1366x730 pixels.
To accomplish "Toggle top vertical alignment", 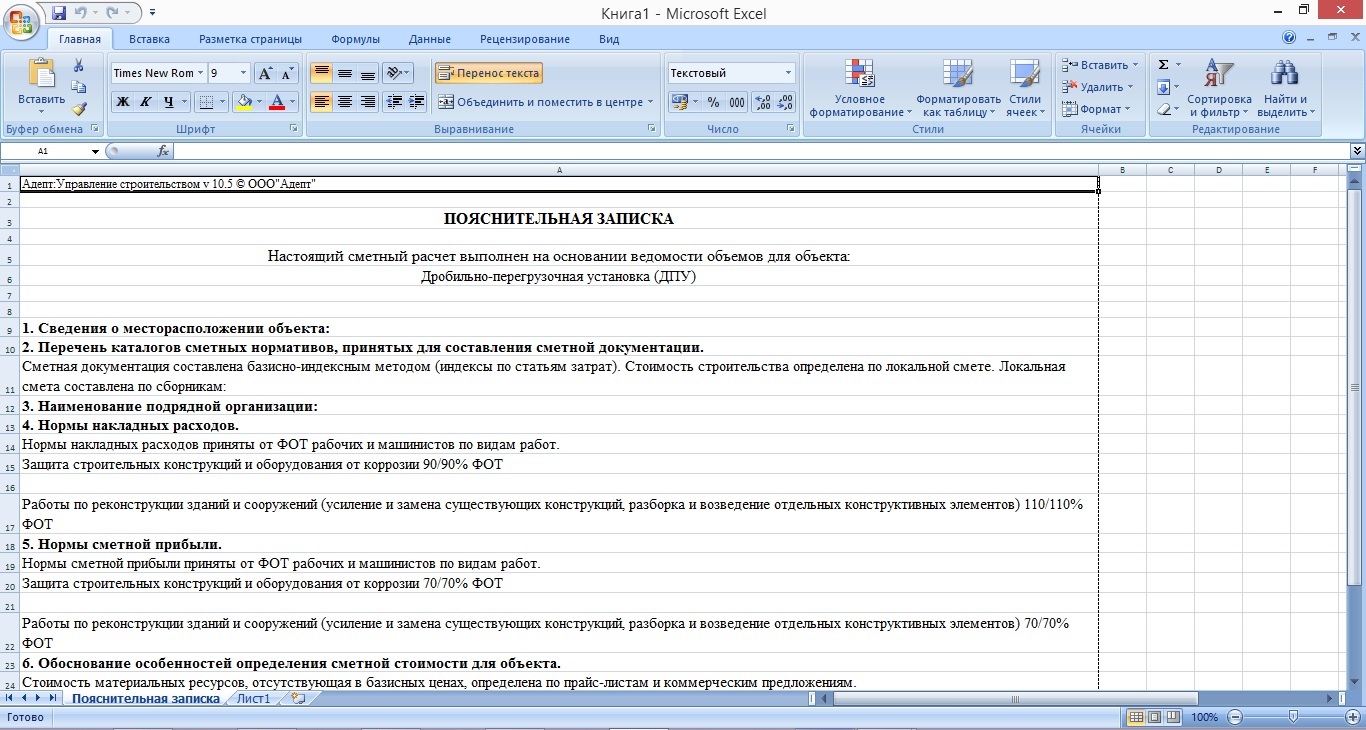I will click(321, 73).
